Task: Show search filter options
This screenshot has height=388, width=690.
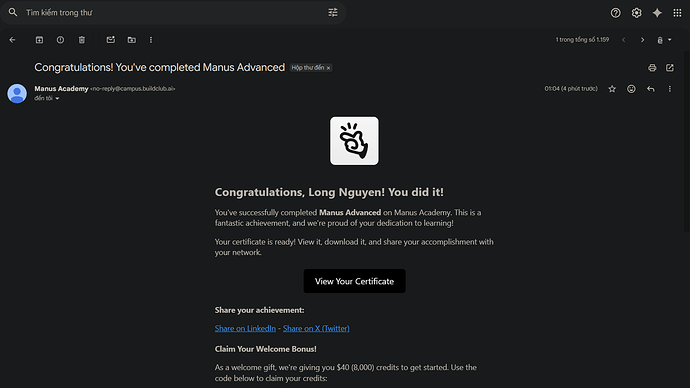Action: [x=333, y=12]
